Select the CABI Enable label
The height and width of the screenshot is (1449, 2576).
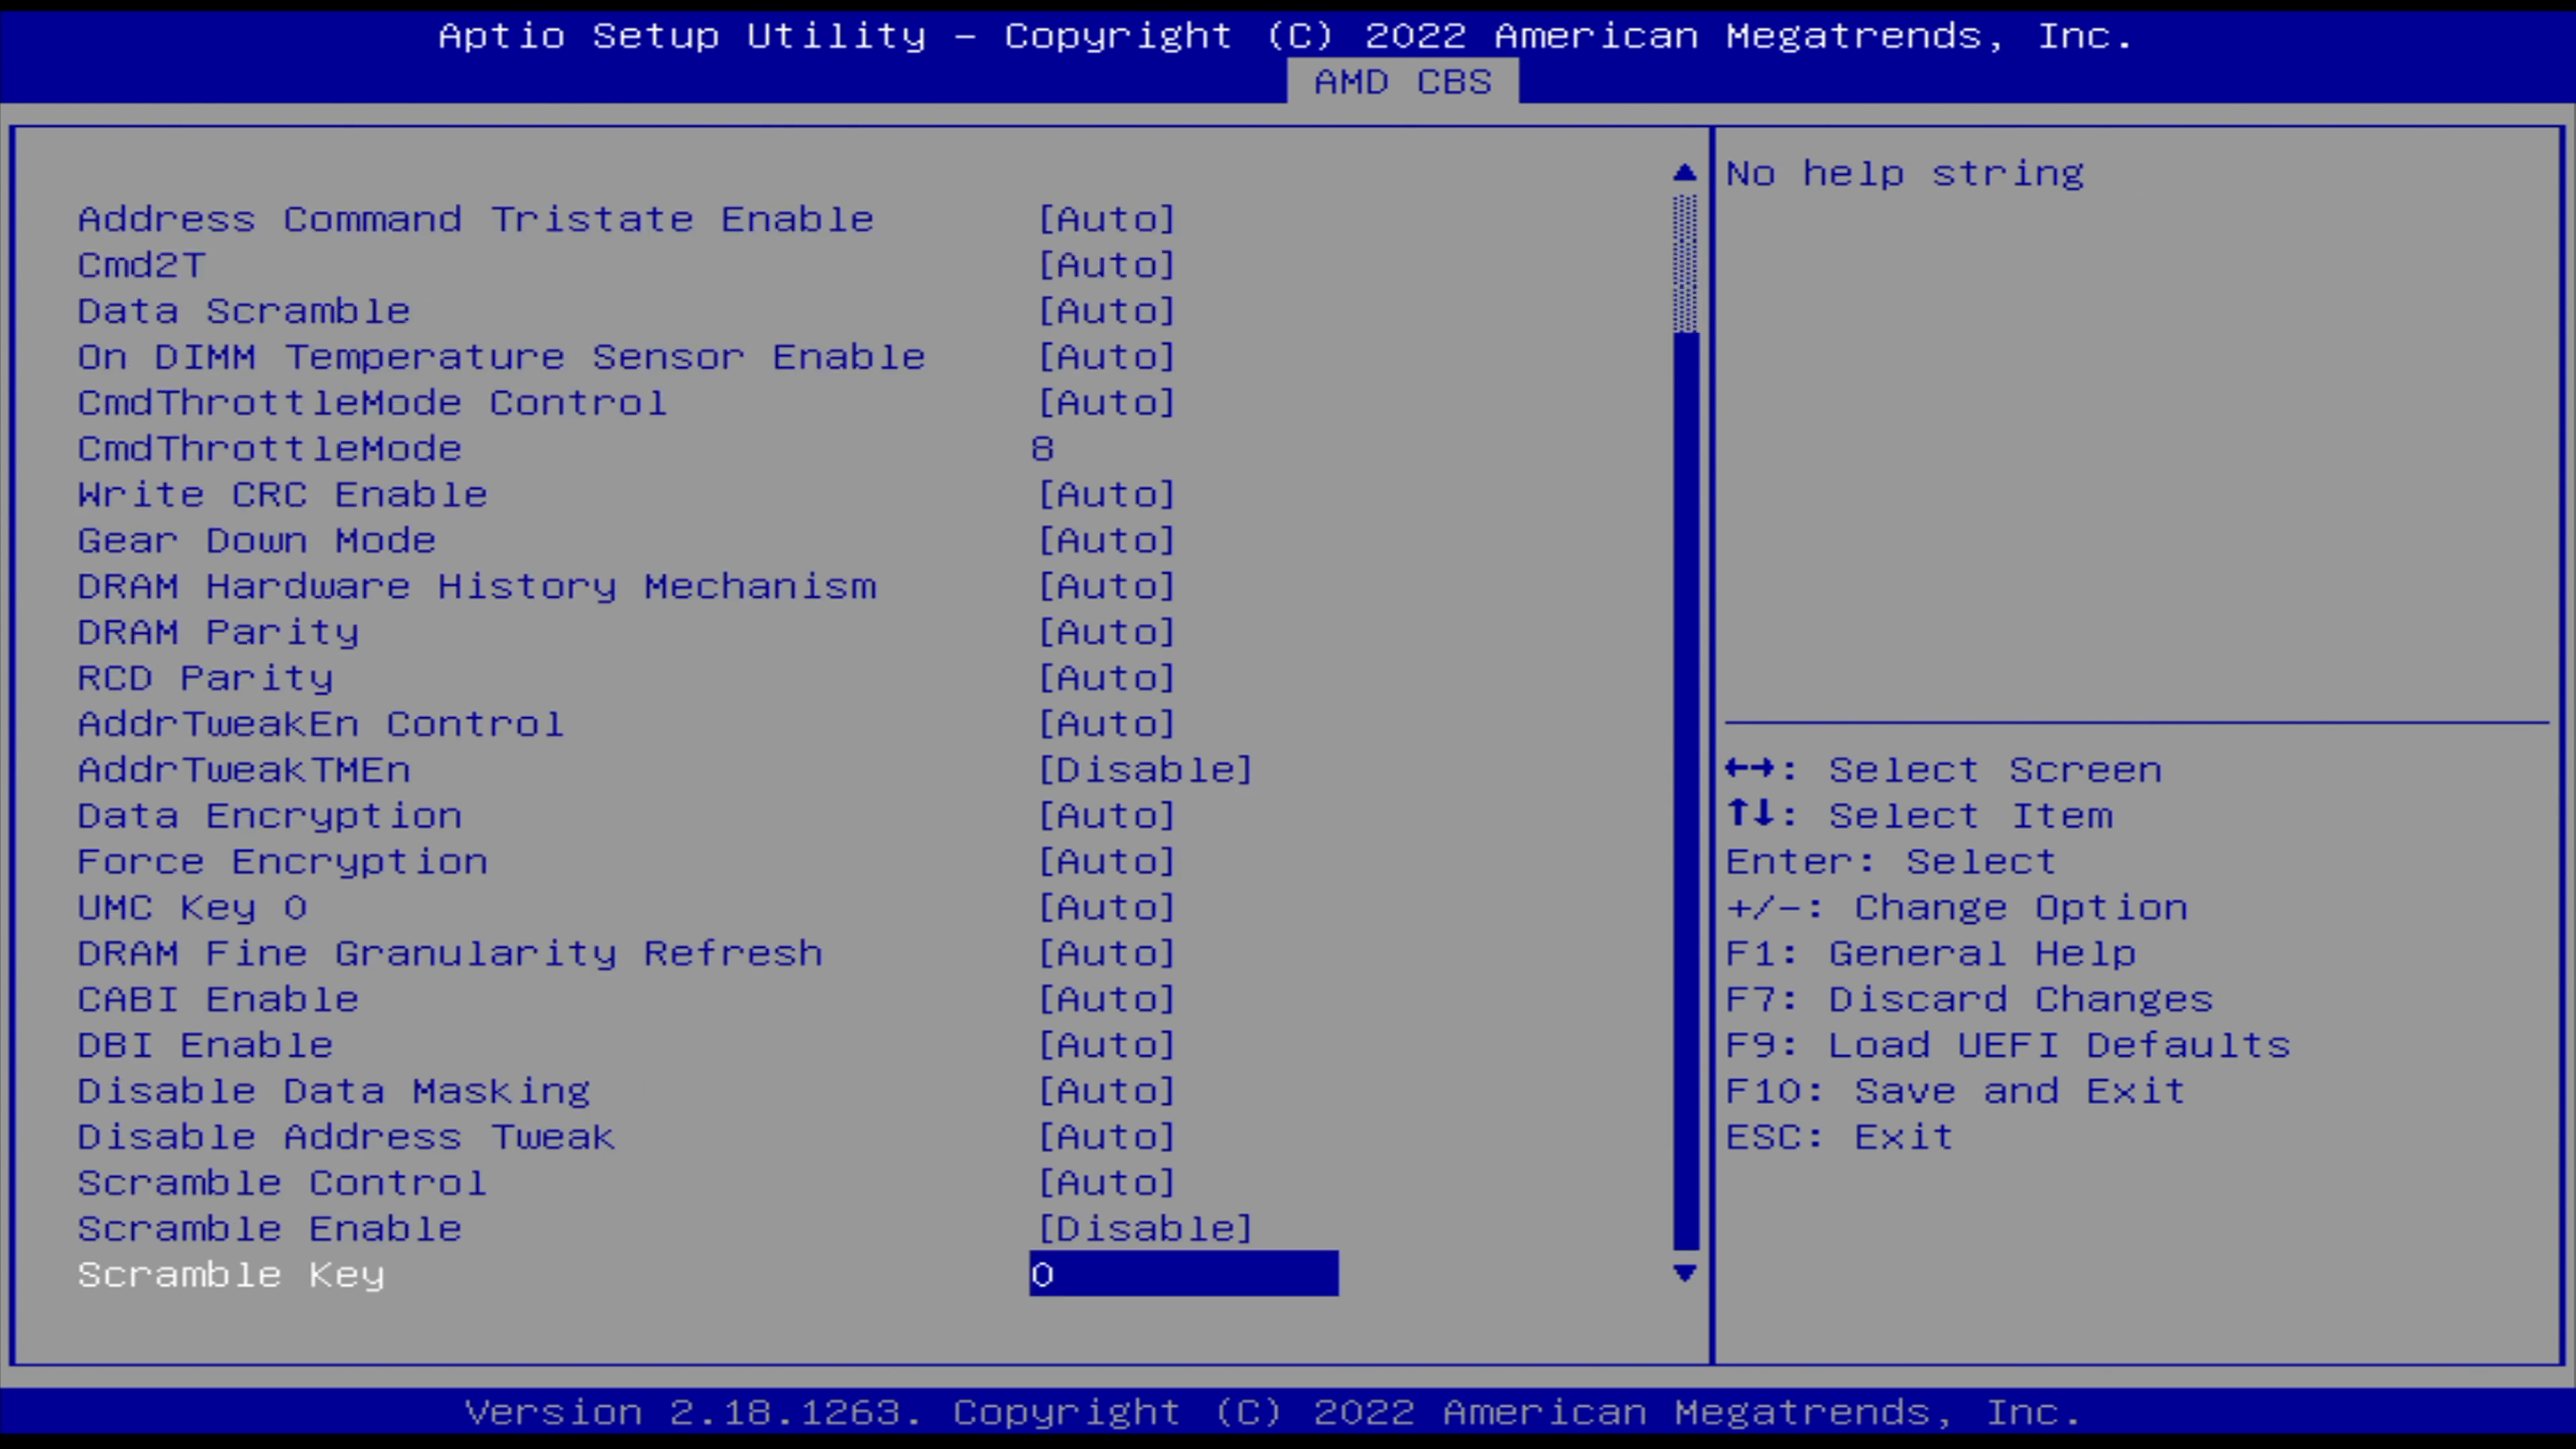point(219,1000)
